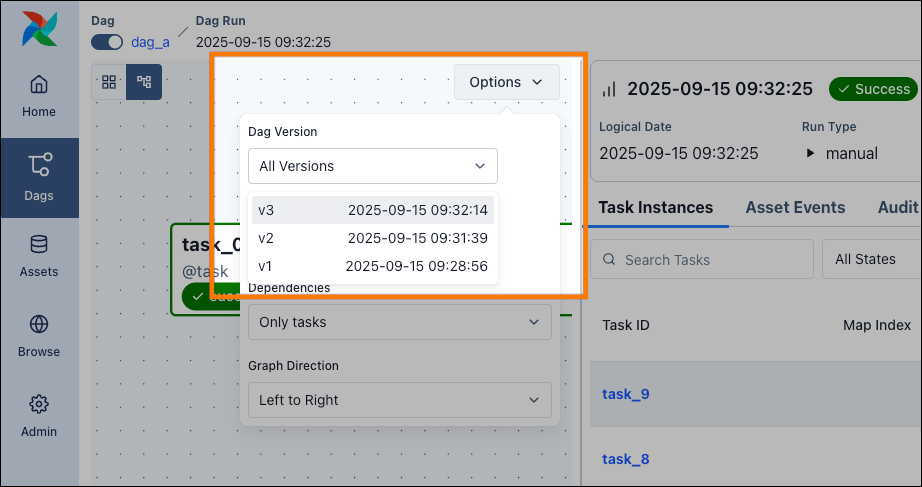Switch to graph view icon

point(144,82)
